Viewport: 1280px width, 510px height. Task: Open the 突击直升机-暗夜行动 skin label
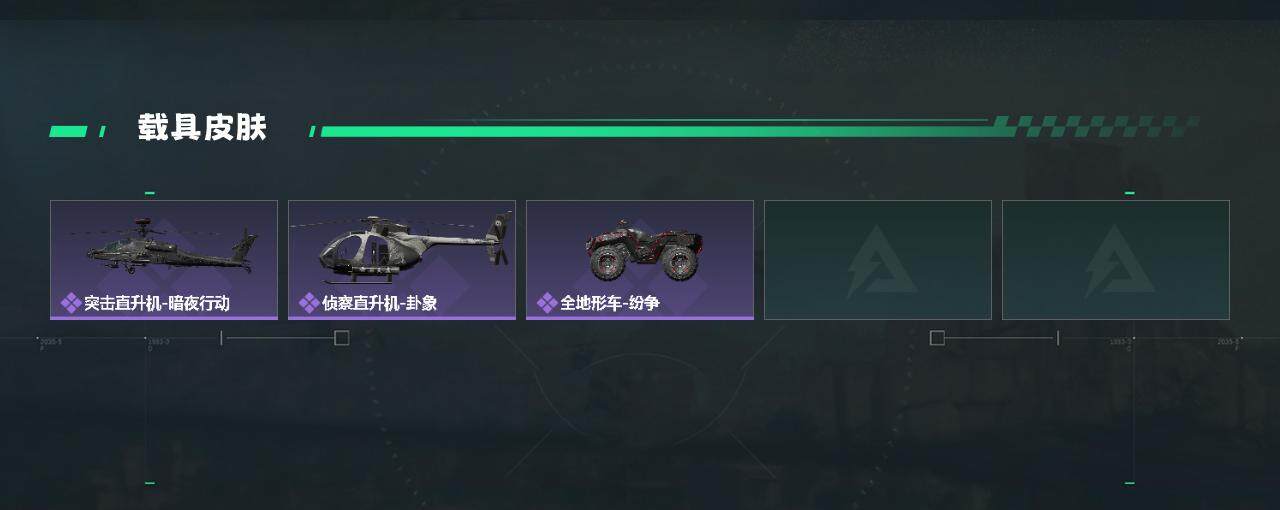157,303
